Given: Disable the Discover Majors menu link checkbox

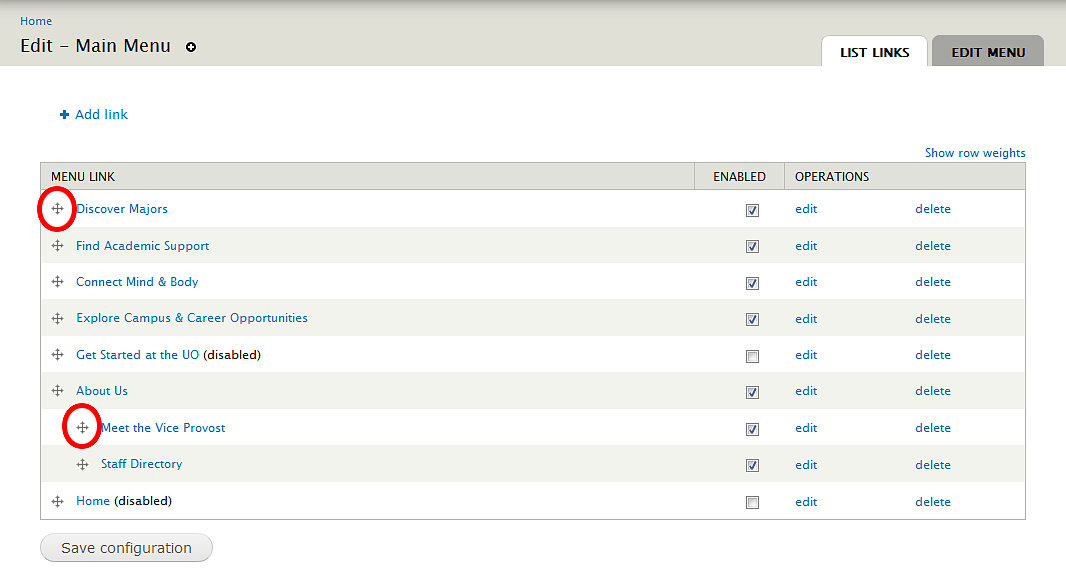Looking at the screenshot, I should (752, 210).
